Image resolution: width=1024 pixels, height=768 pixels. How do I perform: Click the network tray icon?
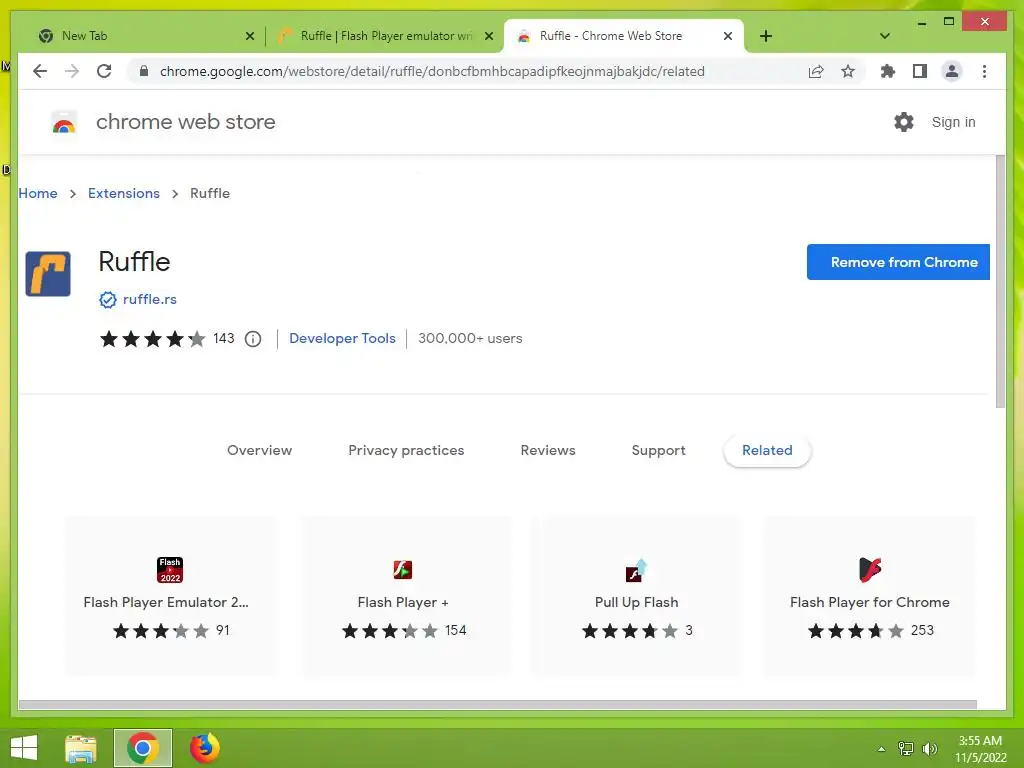[906, 748]
